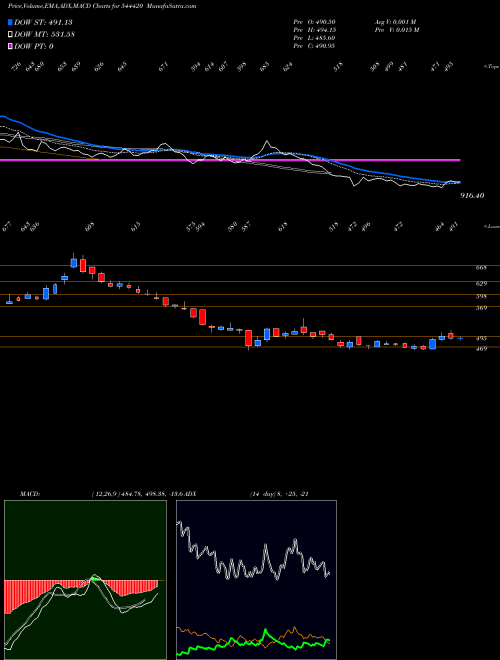Click the '(14 day) 8, +23, -21' ADX values
The width and height of the screenshot is (500, 660).
279,494
